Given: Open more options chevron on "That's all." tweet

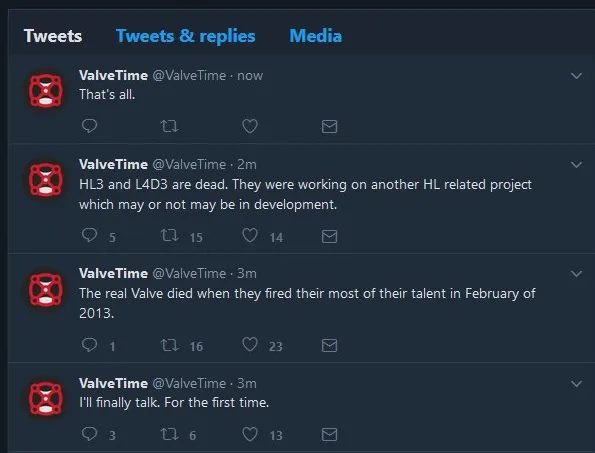Looking at the screenshot, I should click(x=576, y=76).
